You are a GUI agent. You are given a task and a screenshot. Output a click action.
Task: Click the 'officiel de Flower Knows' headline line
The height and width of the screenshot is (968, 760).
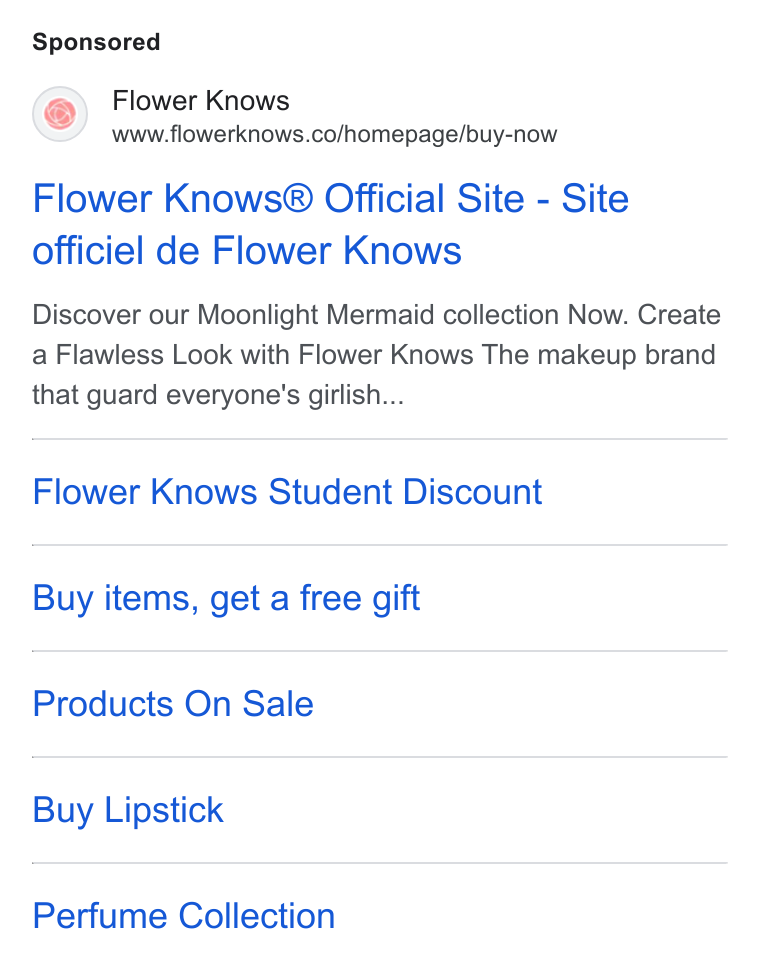pyautogui.click(x=247, y=251)
